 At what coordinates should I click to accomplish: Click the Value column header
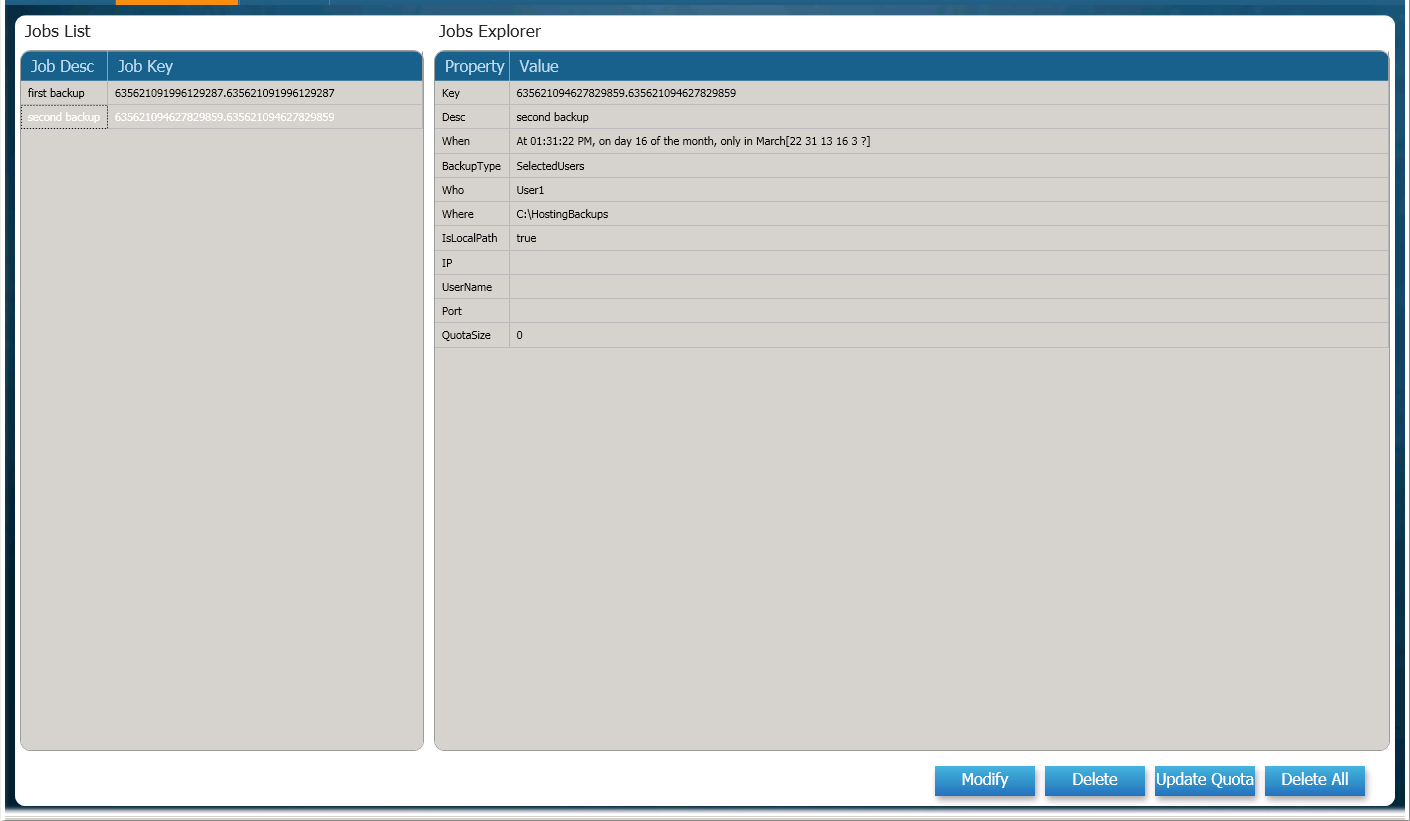[x=949, y=66]
